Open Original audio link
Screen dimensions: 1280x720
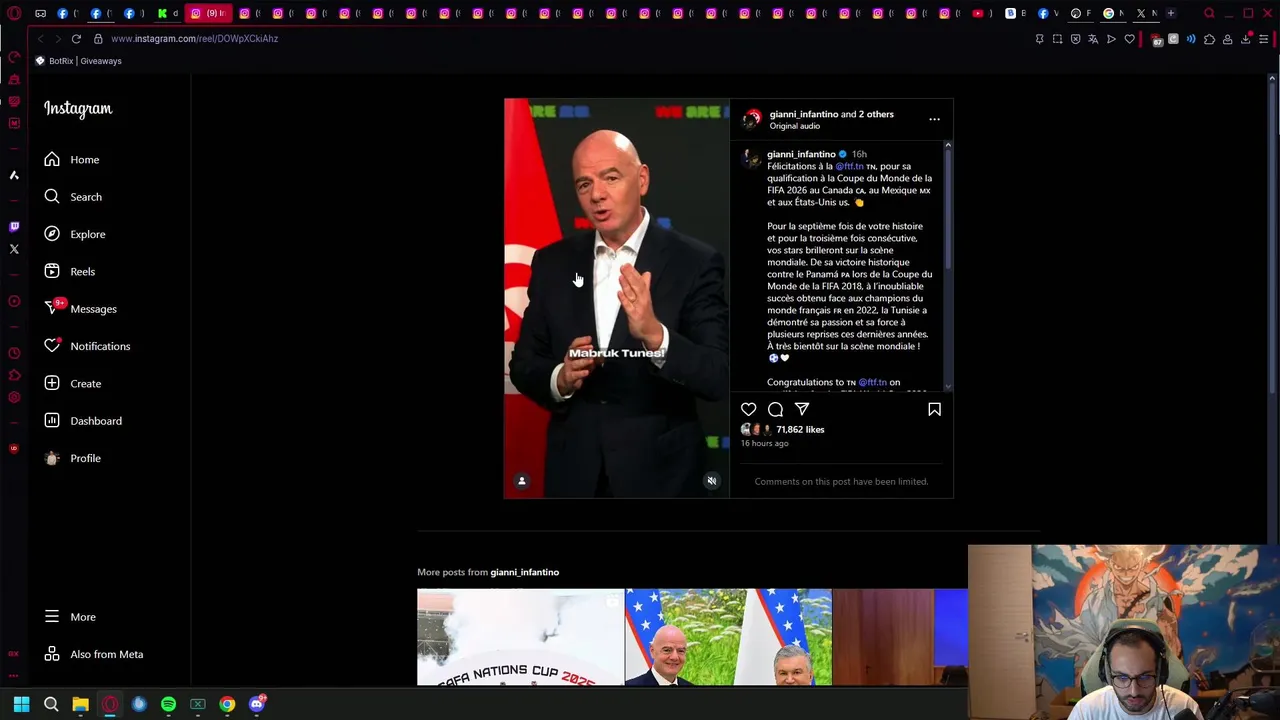(x=794, y=126)
